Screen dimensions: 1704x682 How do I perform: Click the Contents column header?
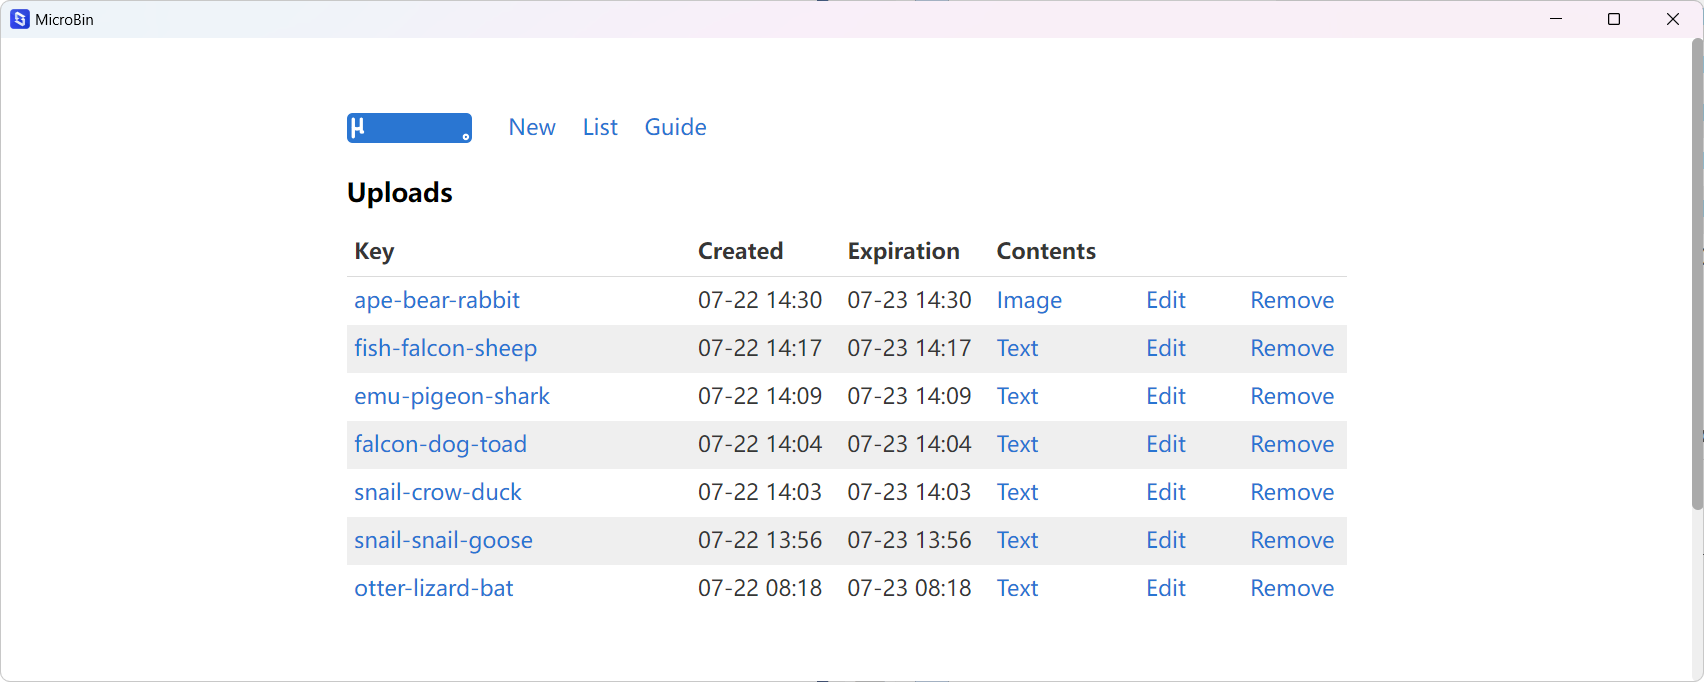coord(1046,251)
